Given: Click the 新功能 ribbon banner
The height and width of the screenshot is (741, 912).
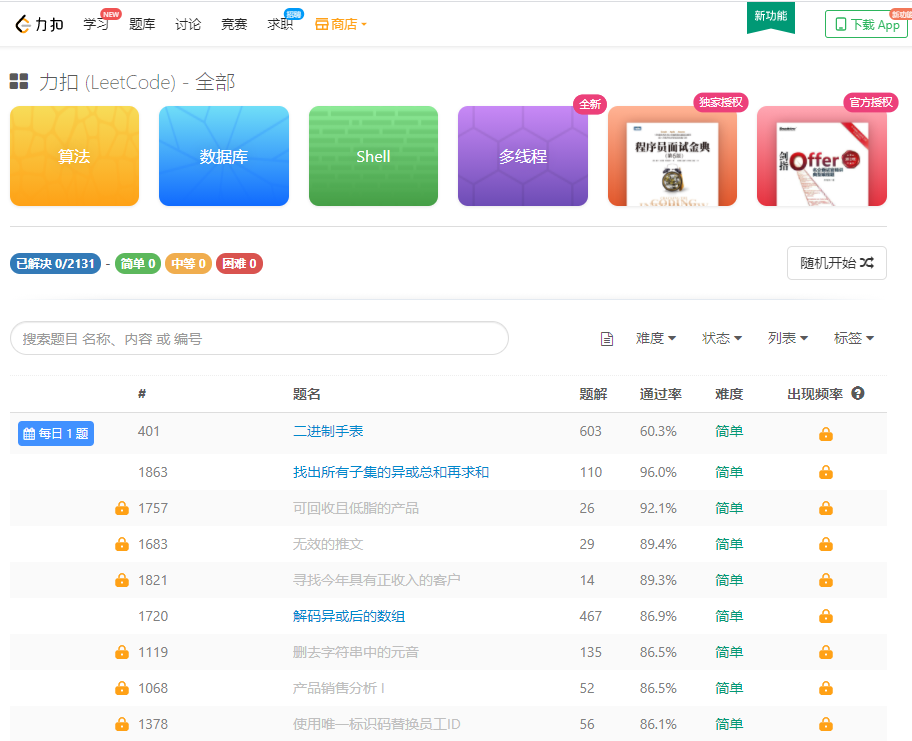Looking at the screenshot, I should 771,17.
